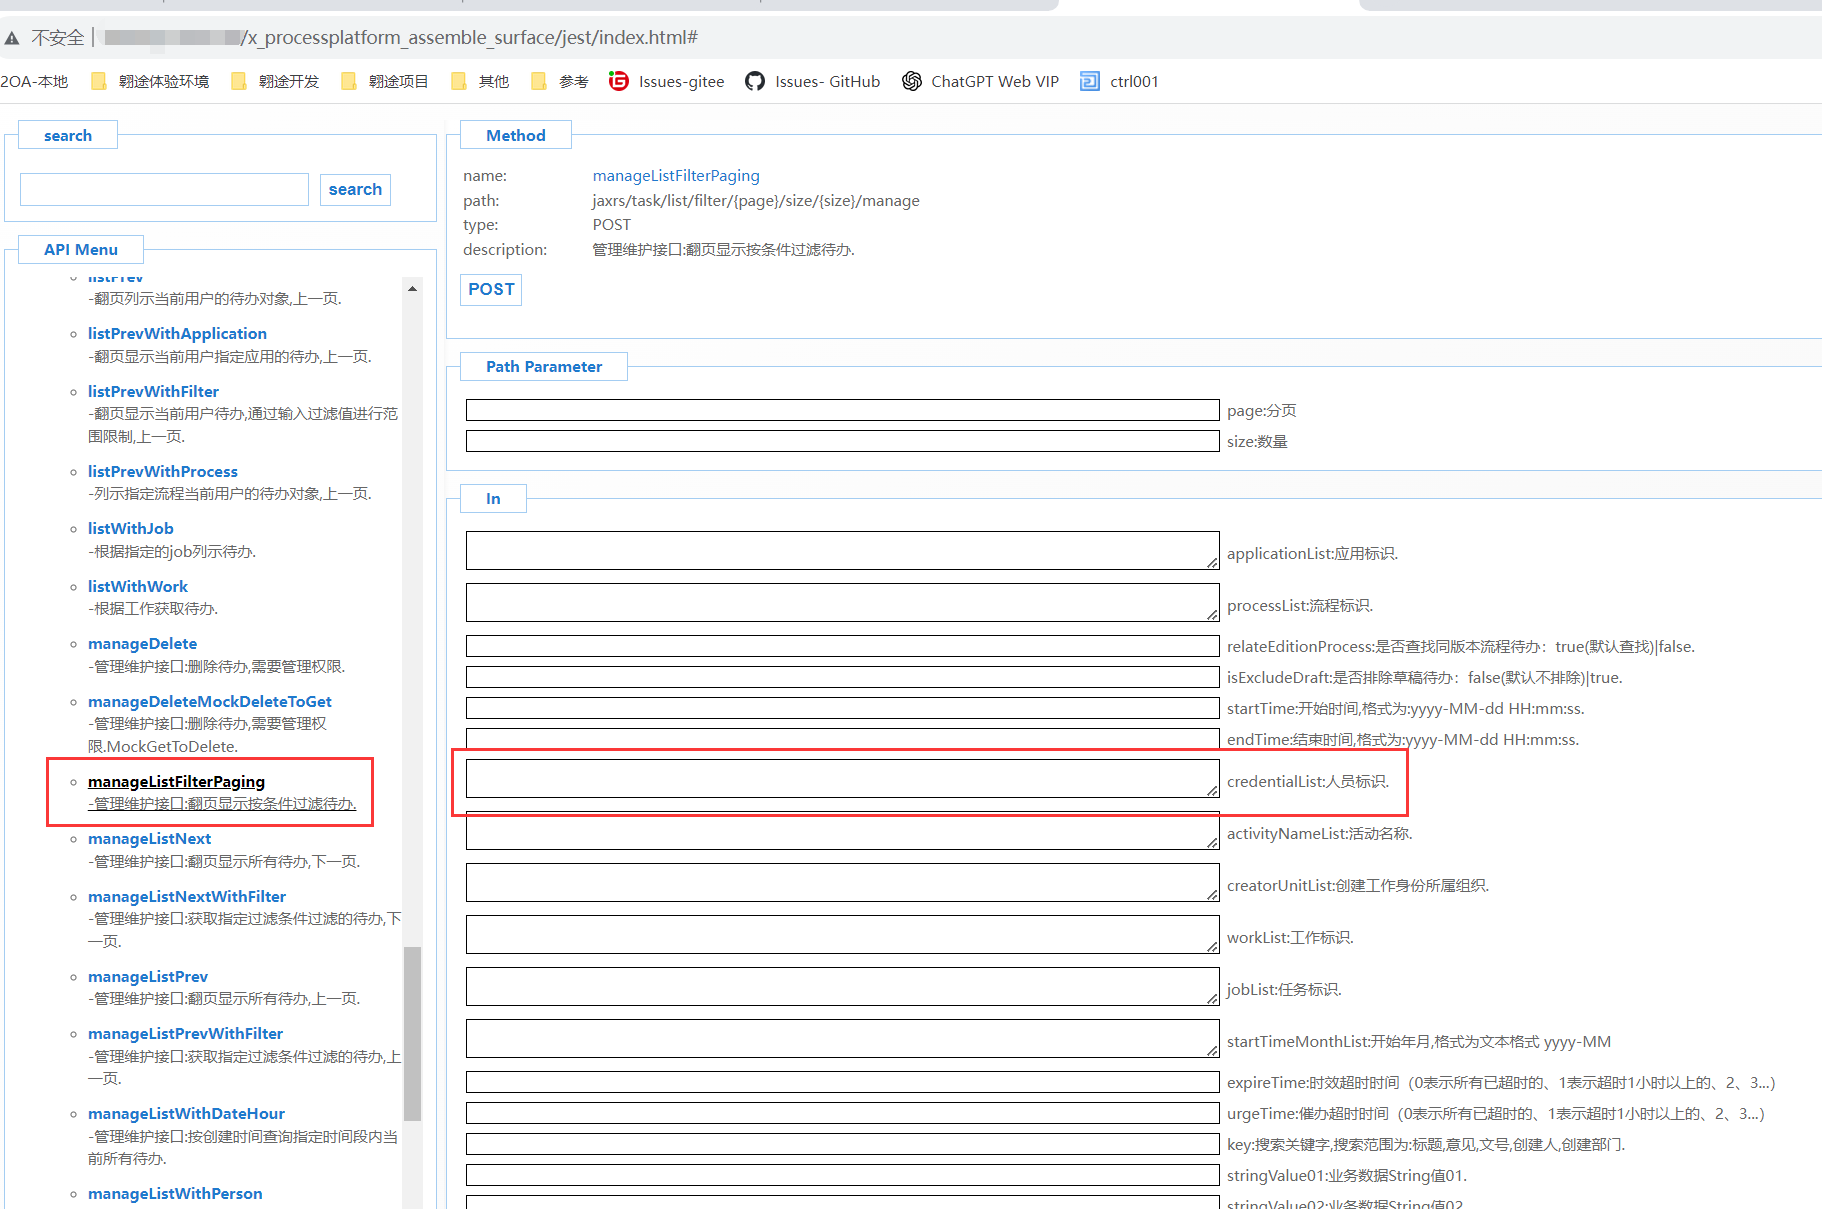Open the listWithJob API entry

coord(130,528)
